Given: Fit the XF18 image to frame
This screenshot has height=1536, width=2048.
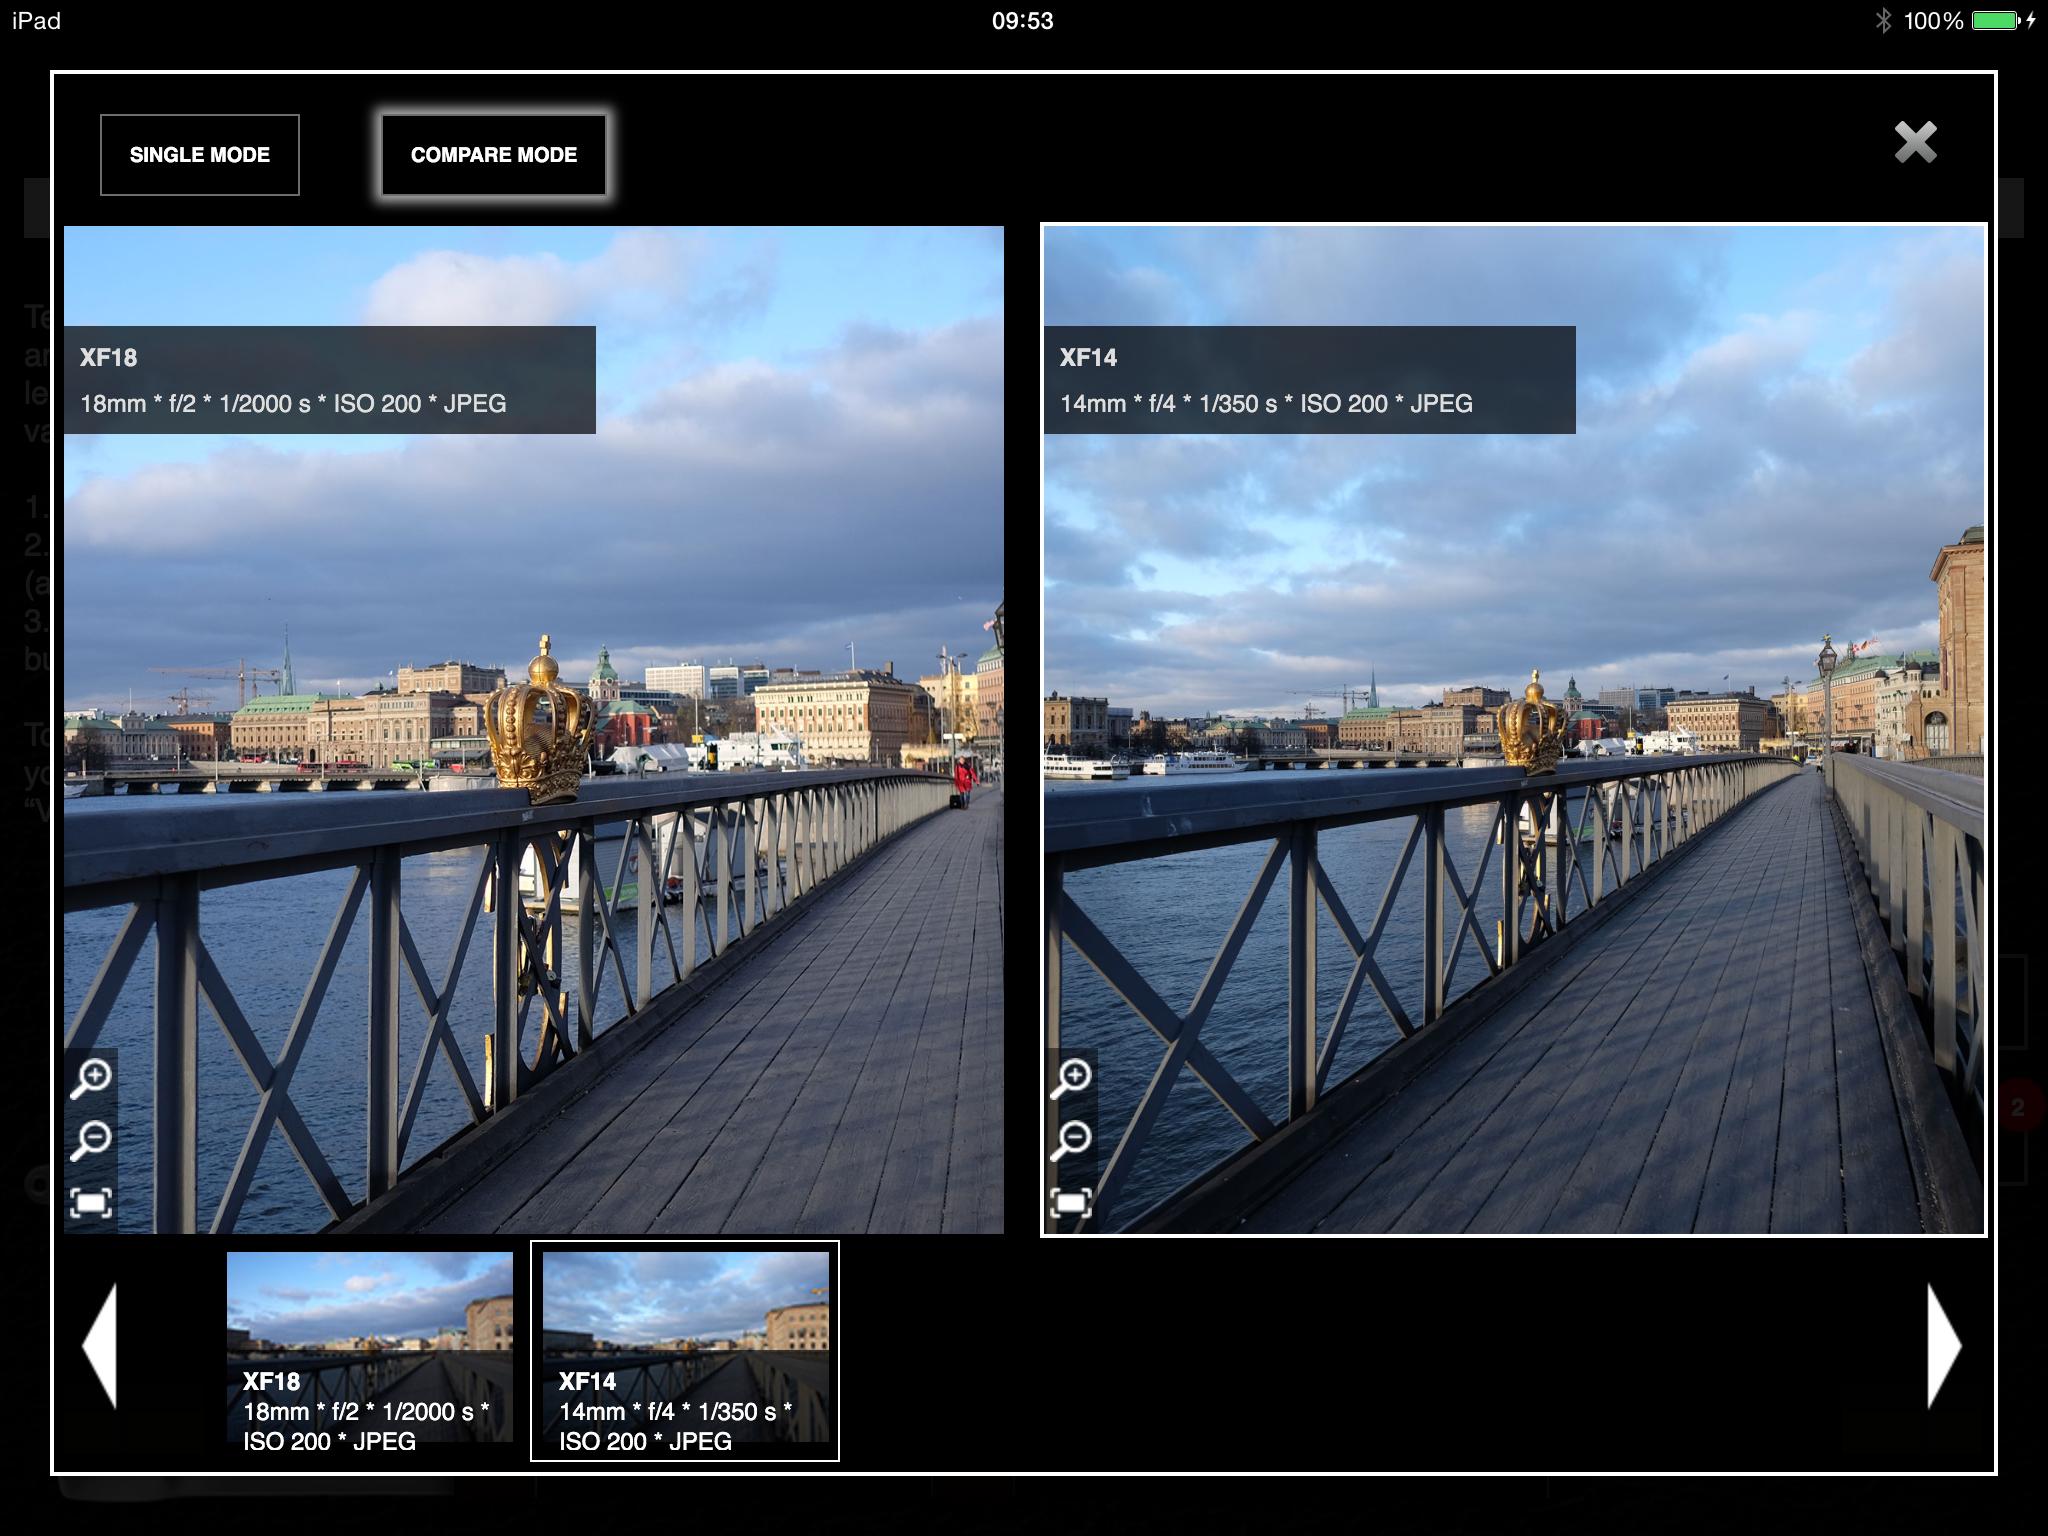Looking at the screenshot, I should pos(91,1202).
